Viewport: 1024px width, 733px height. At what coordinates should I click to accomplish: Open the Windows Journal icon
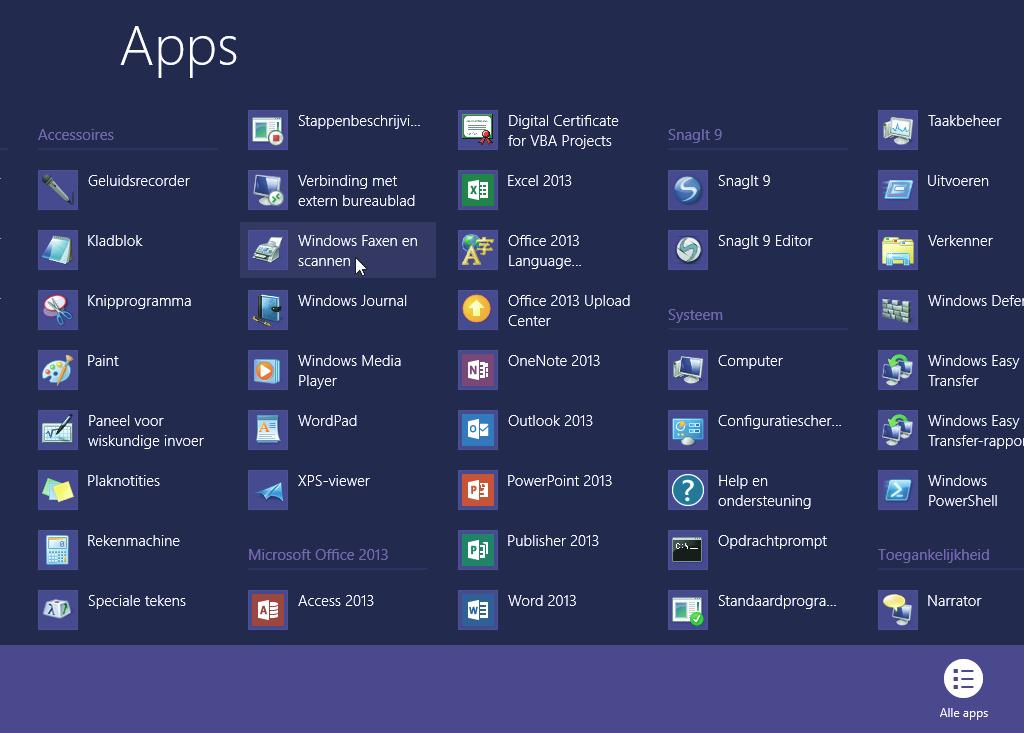[x=268, y=310]
